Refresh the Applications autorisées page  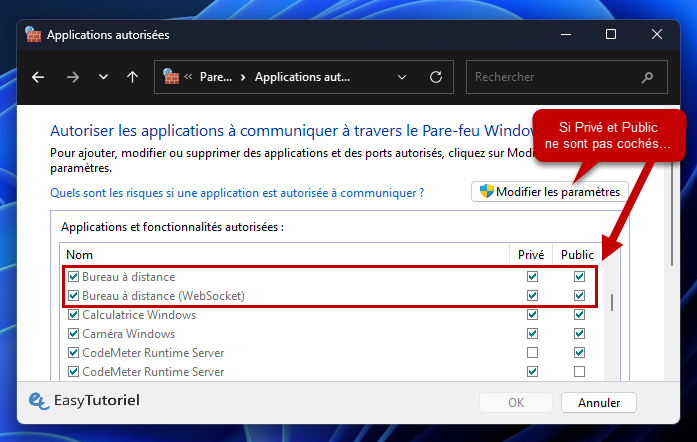(436, 77)
